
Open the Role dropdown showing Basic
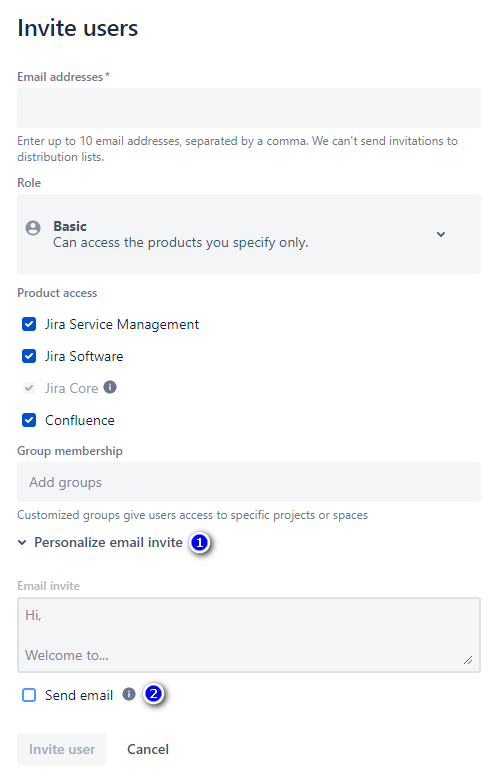(248, 234)
